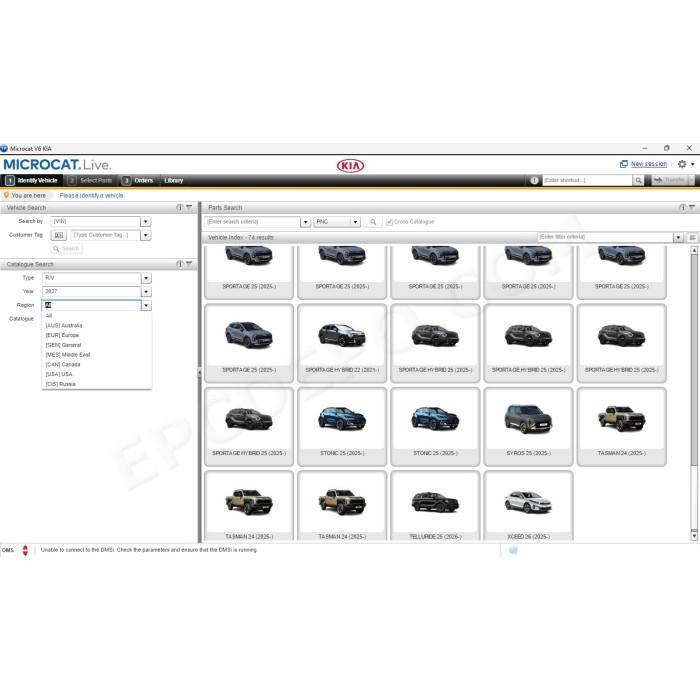
Task: Click the Transfer button
Action: point(669,180)
